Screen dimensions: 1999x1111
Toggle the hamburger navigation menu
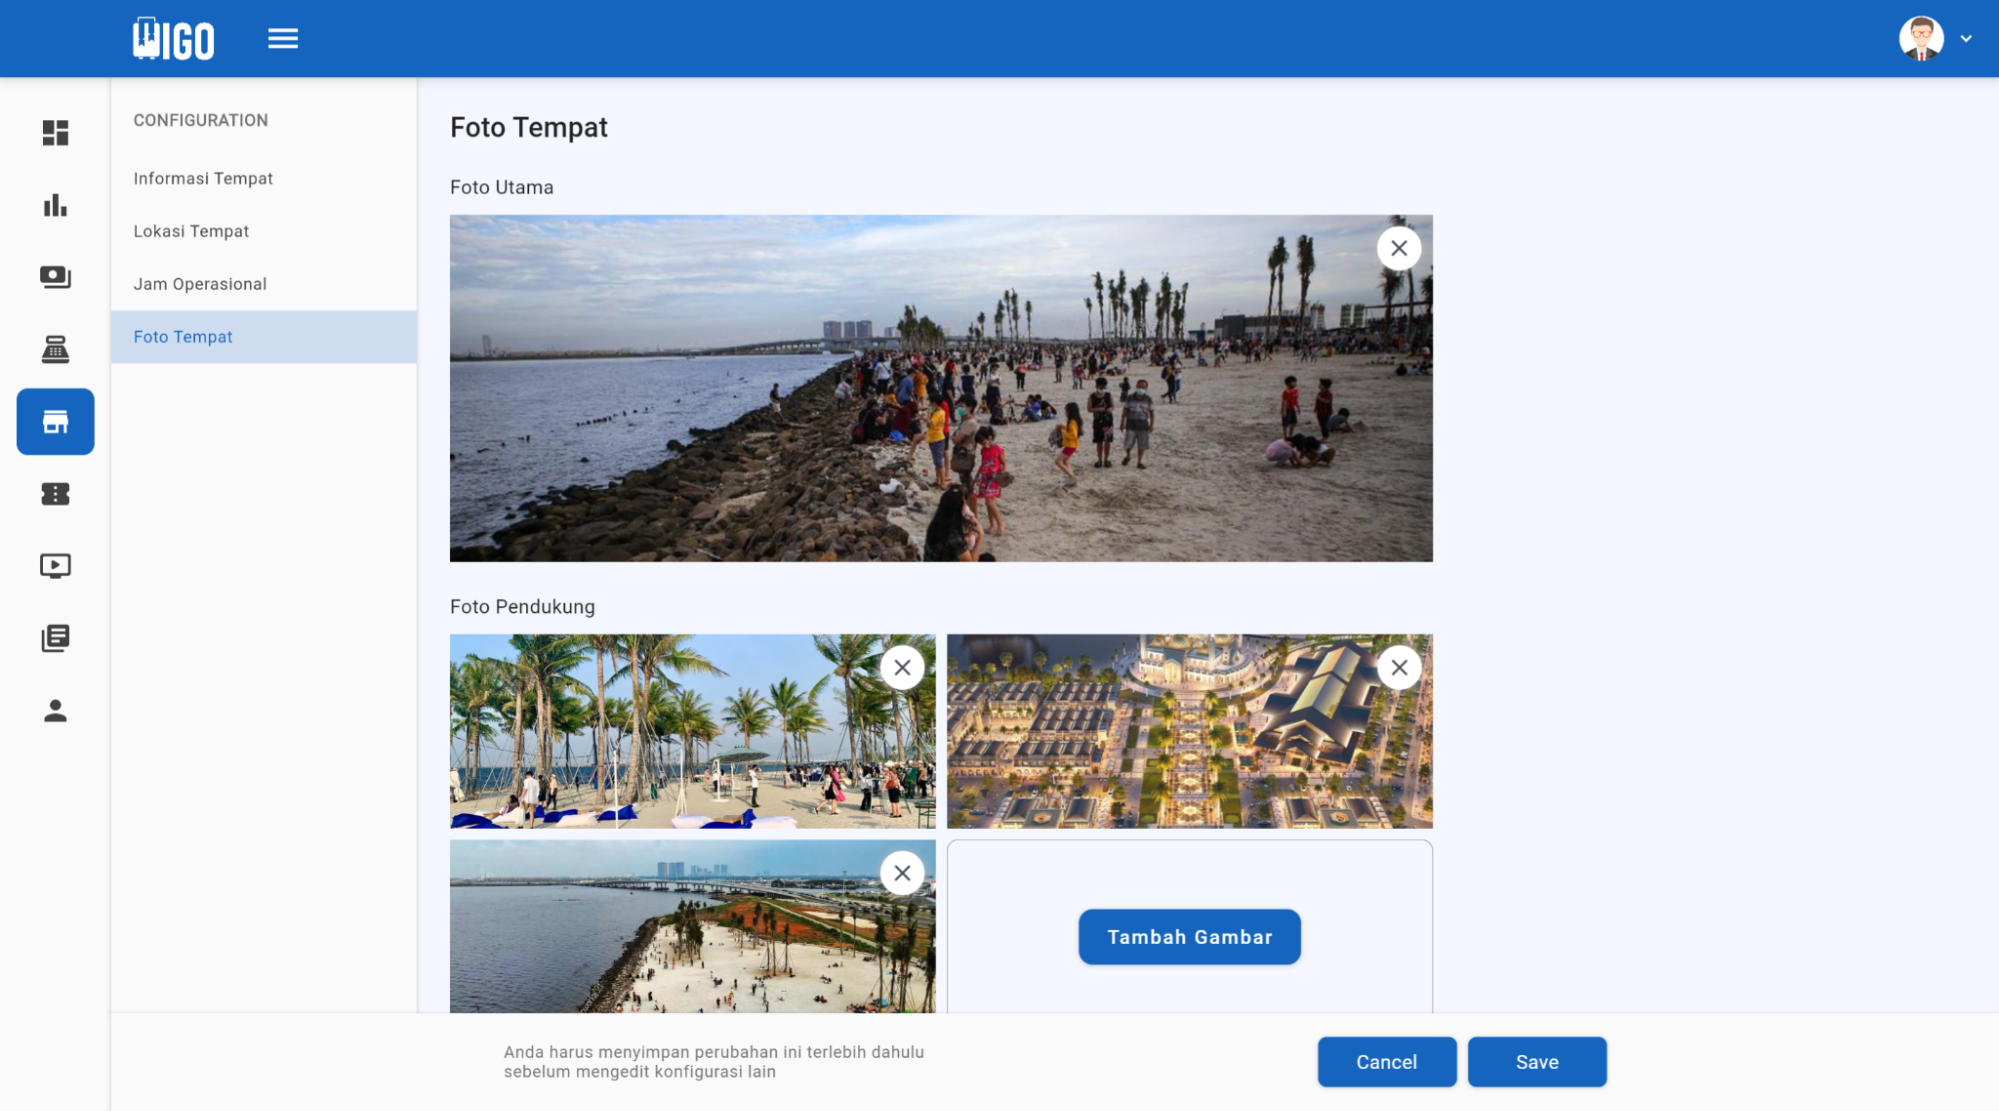[283, 38]
